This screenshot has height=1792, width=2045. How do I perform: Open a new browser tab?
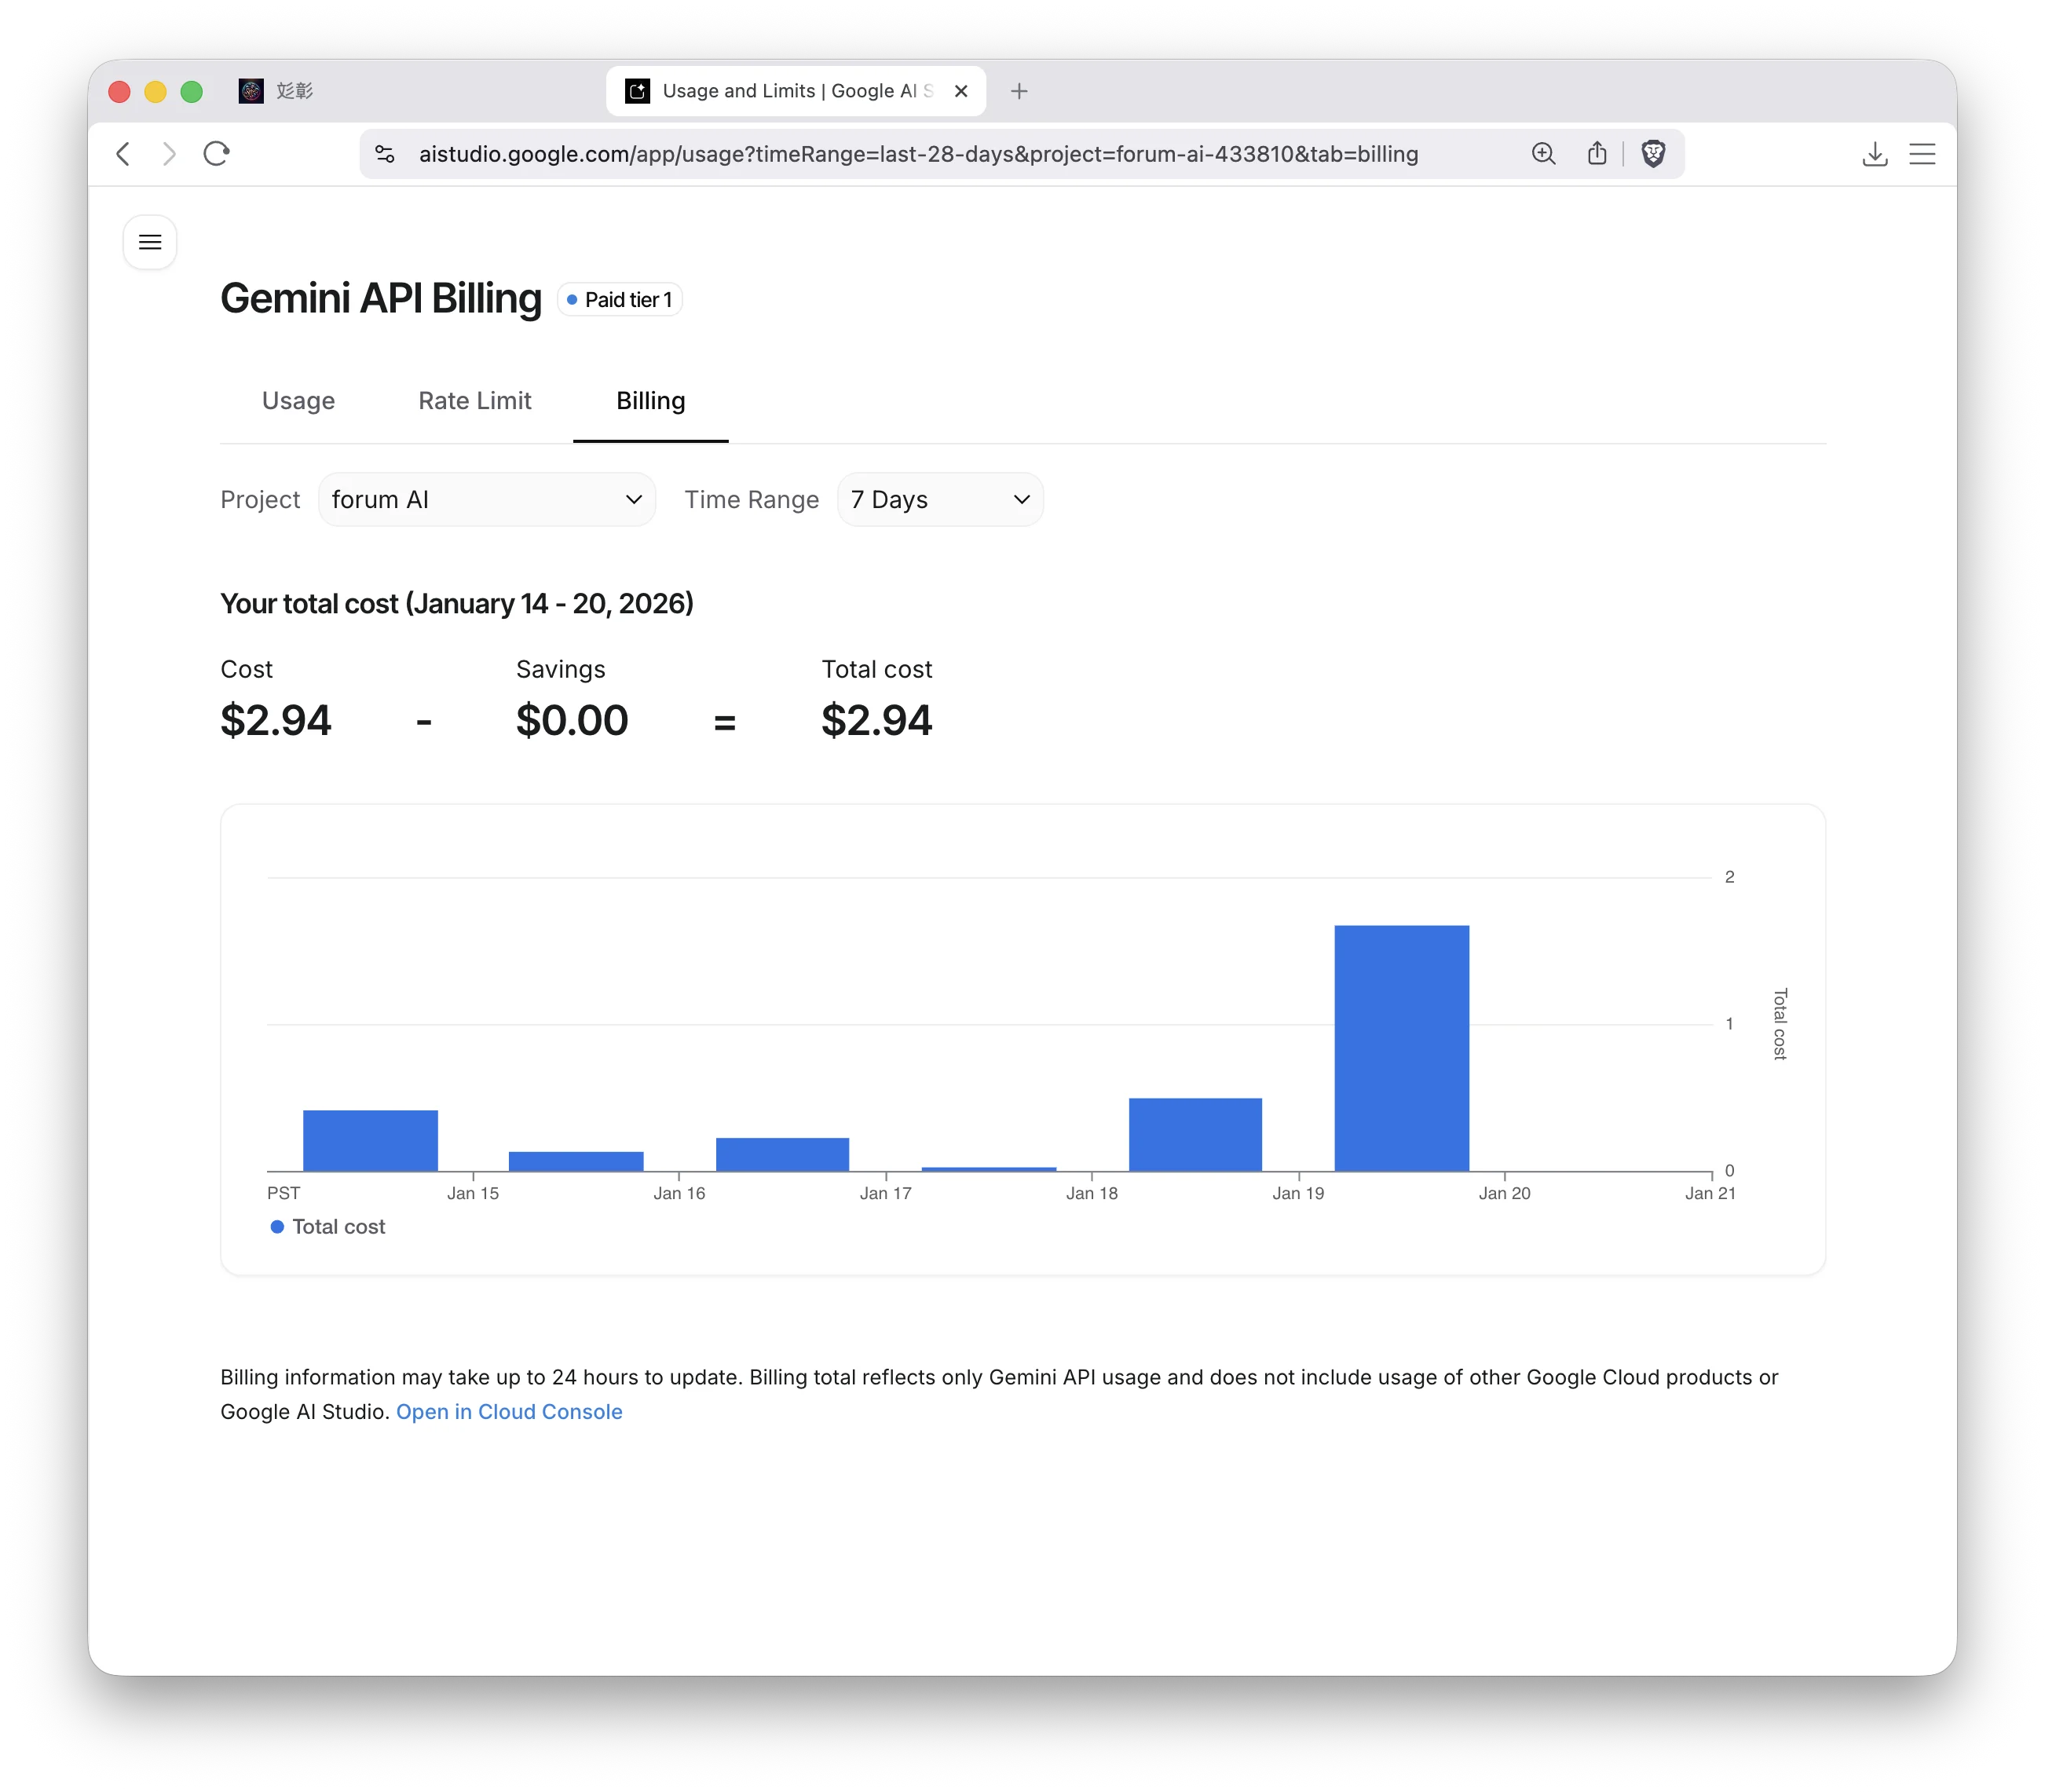click(1019, 91)
